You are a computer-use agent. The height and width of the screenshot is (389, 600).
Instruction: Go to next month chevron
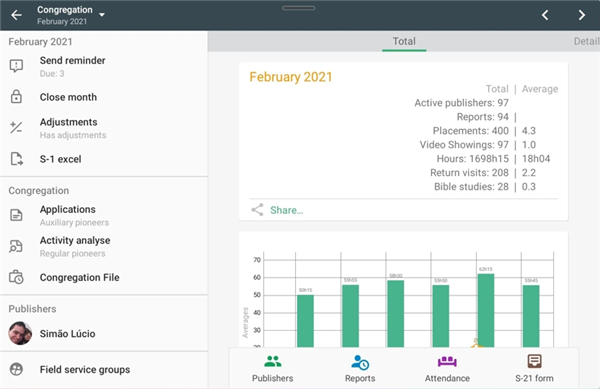tap(582, 15)
